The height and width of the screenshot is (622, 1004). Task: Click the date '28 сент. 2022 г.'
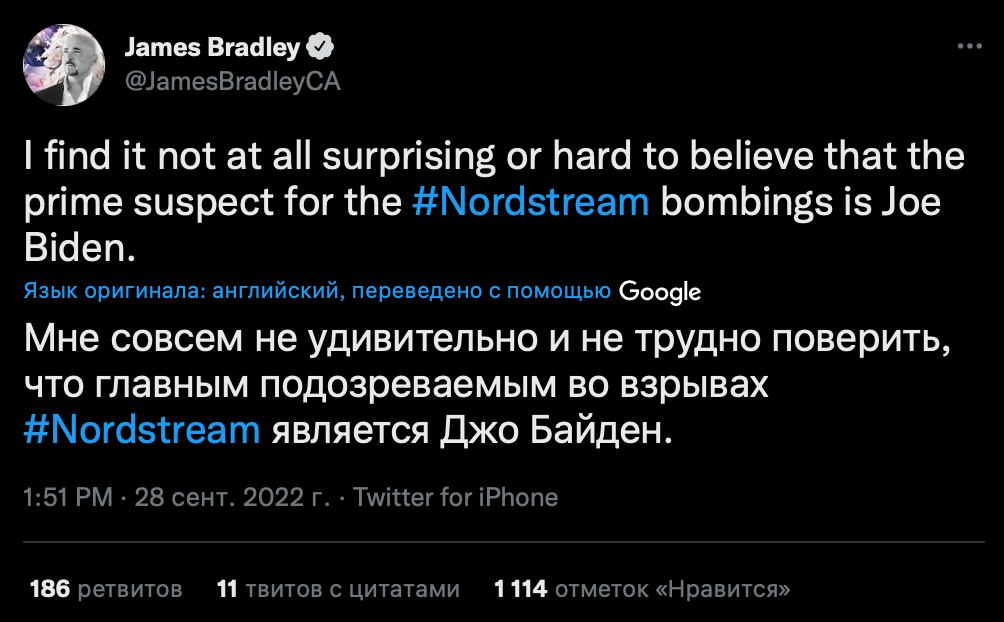click(x=232, y=497)
